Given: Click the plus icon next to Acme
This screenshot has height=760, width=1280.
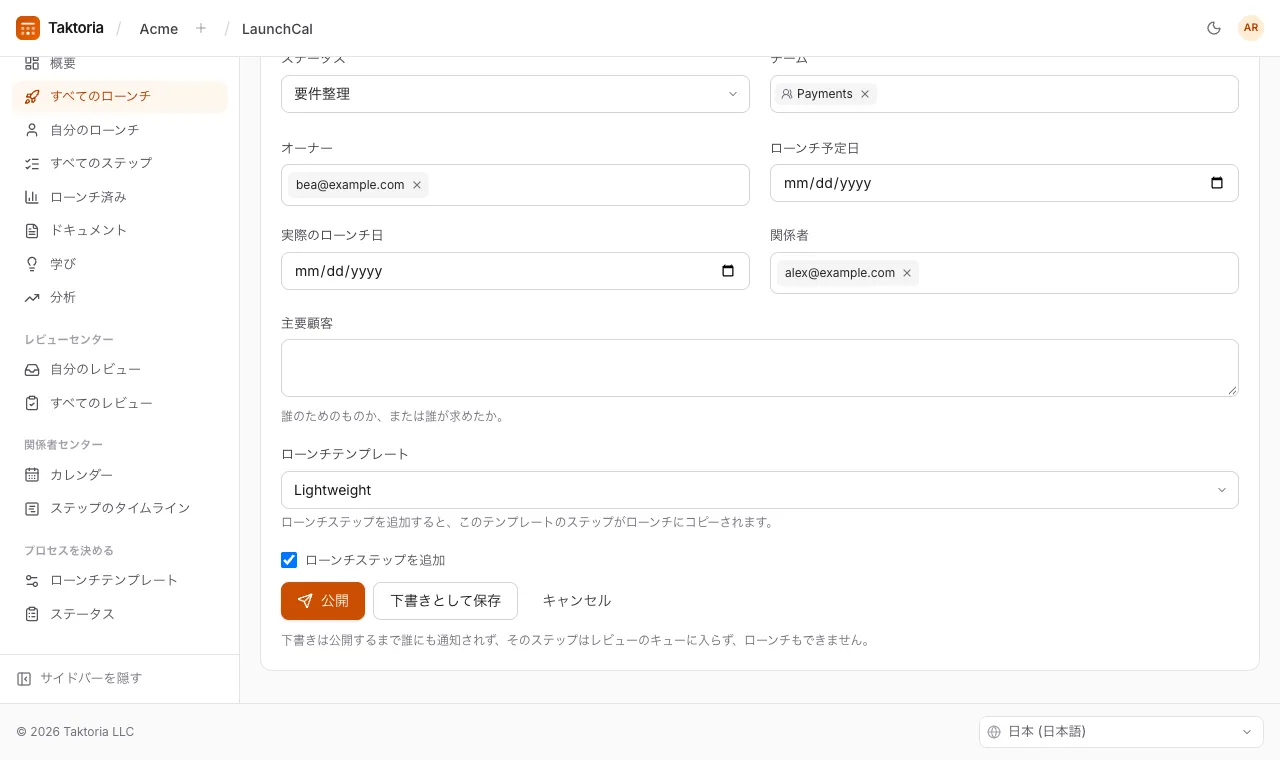Looking at the screenshot, I should click(x=201, y=28).
